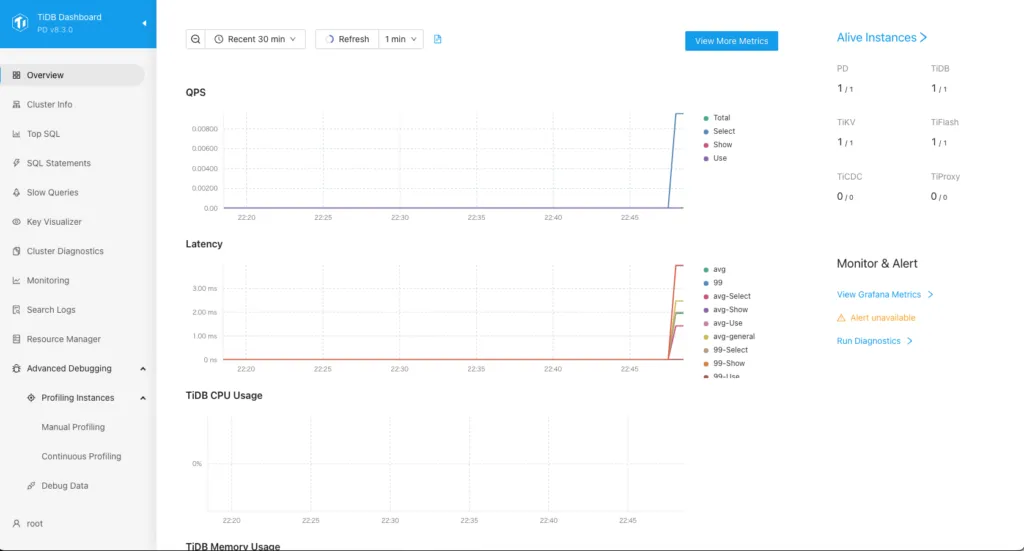Select Manual Profiling in the sidebar
This screenshot has width=1024, height=551.
[x=73, y=427]
